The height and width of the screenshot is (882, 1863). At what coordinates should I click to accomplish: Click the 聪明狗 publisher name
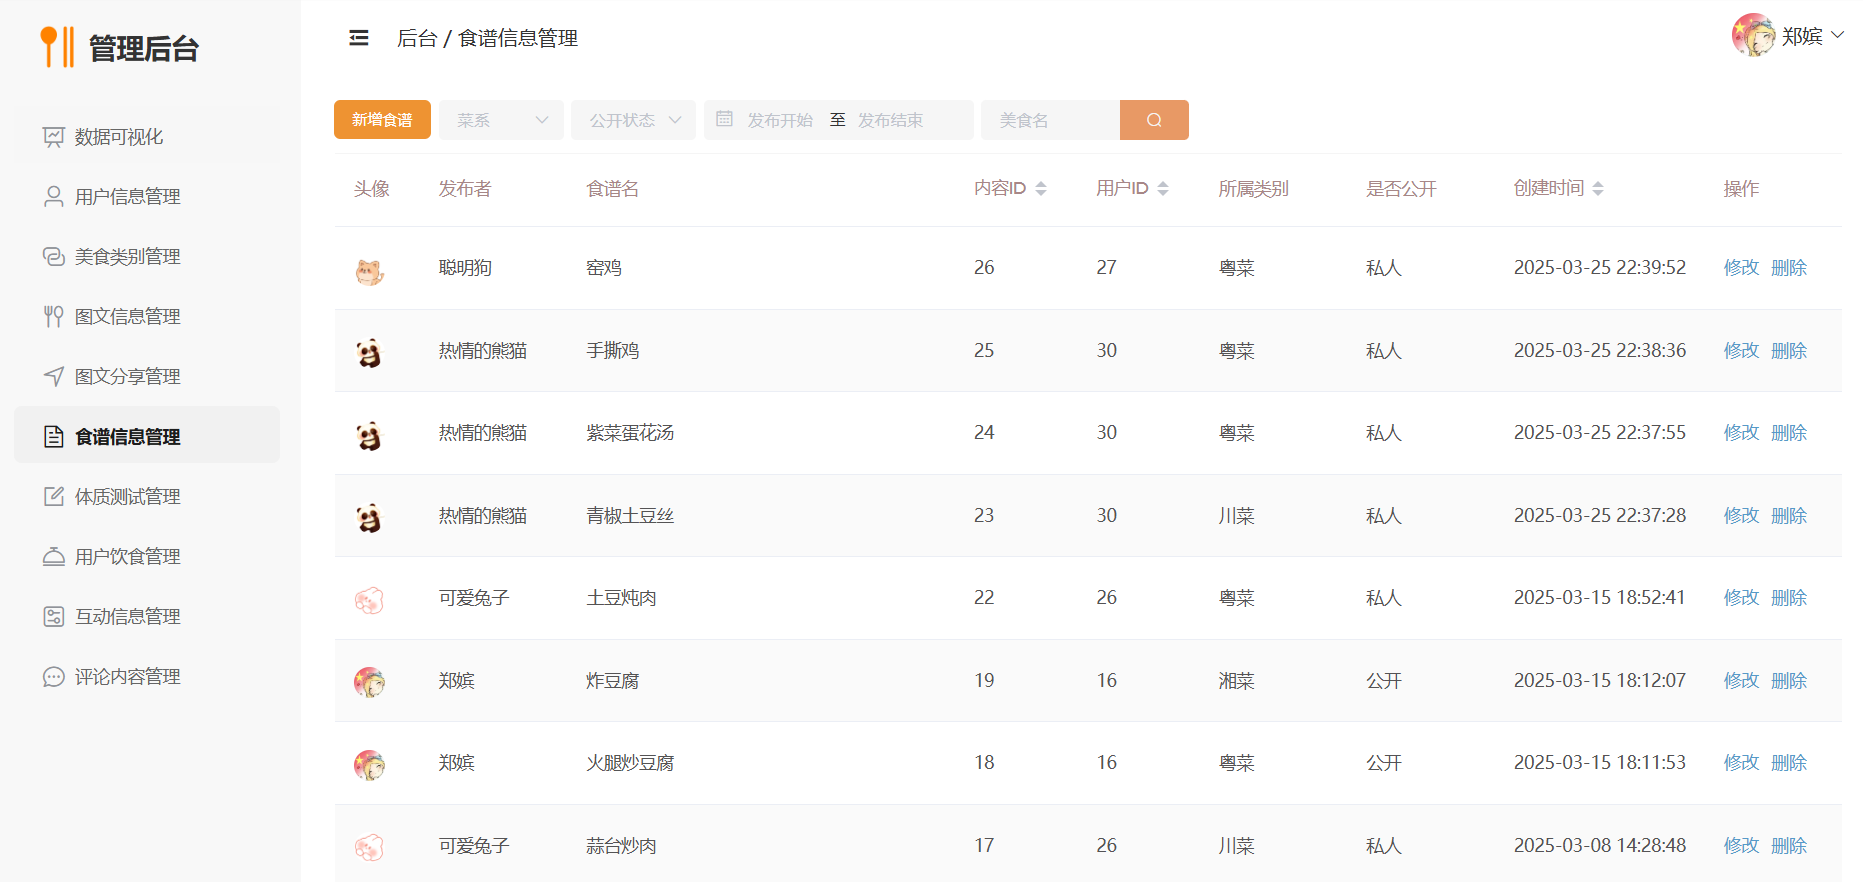click(465, 268)
